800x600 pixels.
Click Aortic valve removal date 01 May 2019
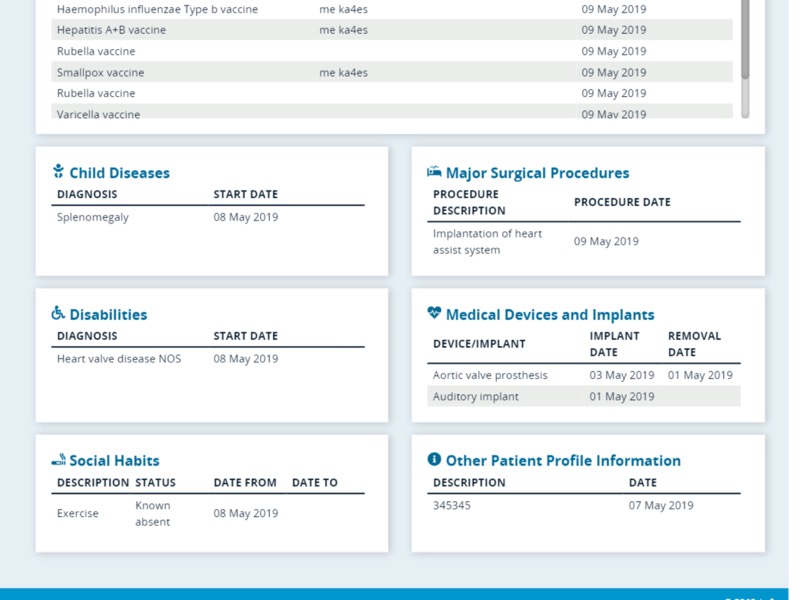(x=700, y=375)
